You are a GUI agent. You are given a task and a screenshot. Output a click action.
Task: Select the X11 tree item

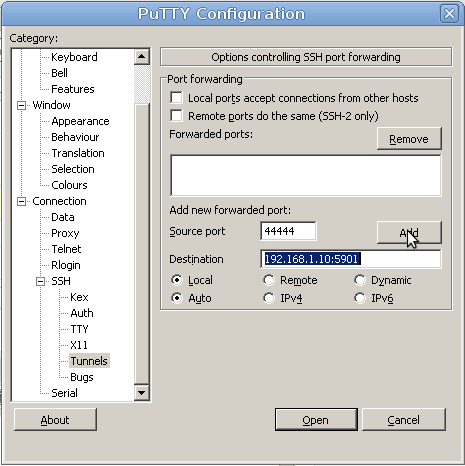(x=79, y=345)
